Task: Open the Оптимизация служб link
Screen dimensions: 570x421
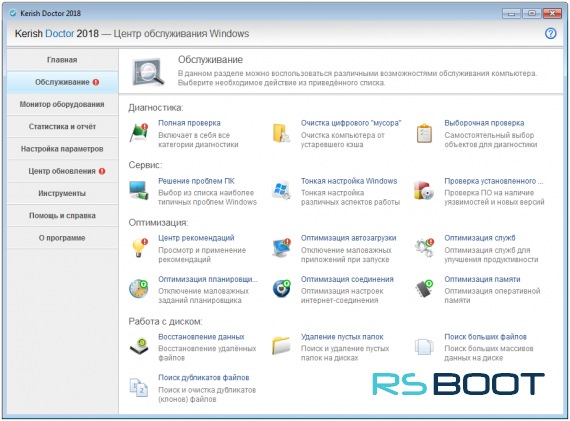Action: (x=479, y=238)
